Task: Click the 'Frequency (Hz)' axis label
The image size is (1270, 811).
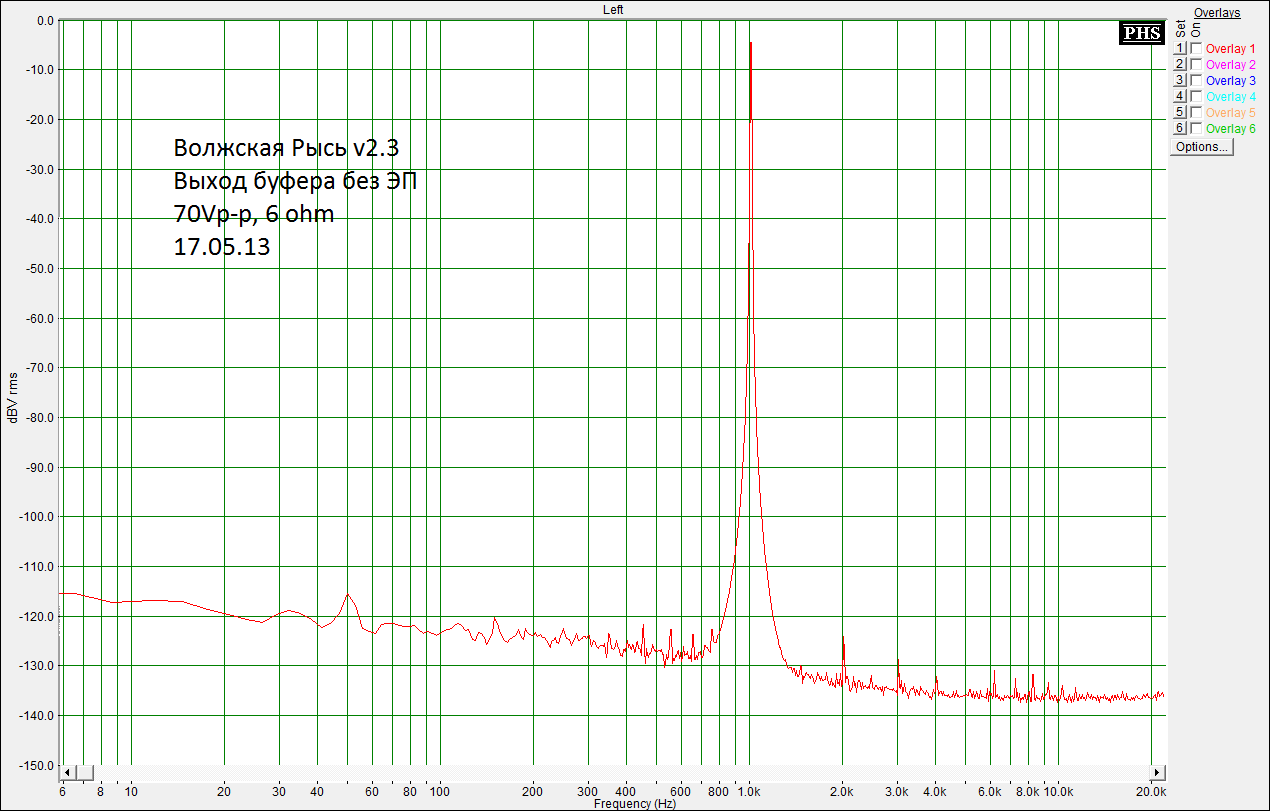Action: point(633,804)
